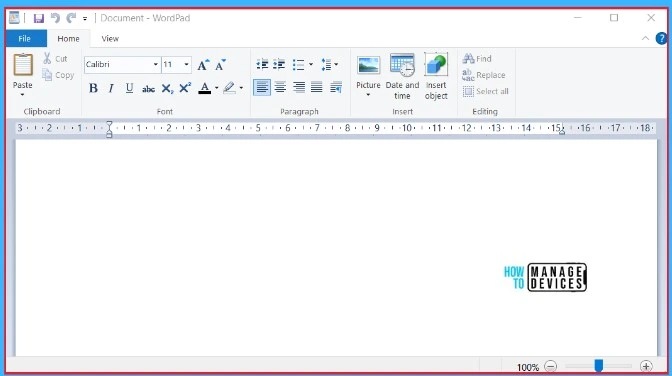Open the Paragraph settings icon
The width and height of the screenshot is (672, 376).
(x=336, y=87)
